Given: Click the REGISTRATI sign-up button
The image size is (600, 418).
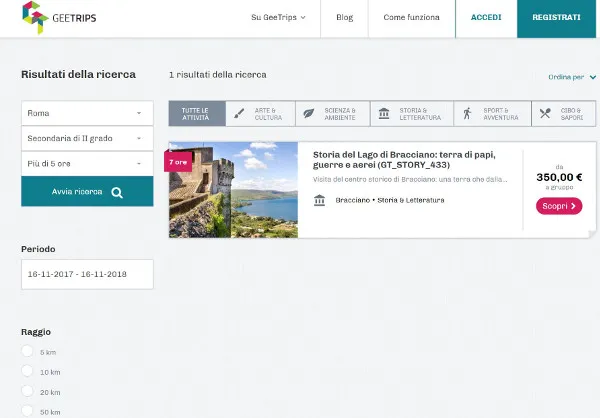Looking at the screenshot, I should [x=556, y=18].
